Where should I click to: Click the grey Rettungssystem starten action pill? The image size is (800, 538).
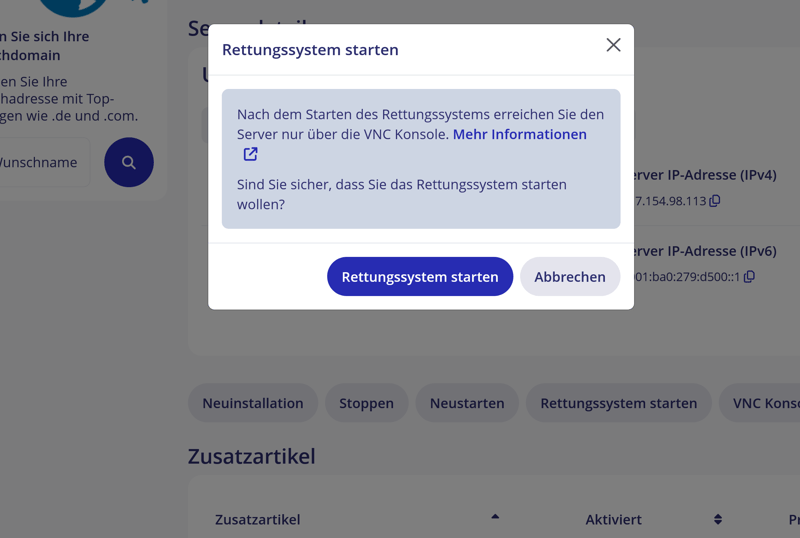(618, 403)
